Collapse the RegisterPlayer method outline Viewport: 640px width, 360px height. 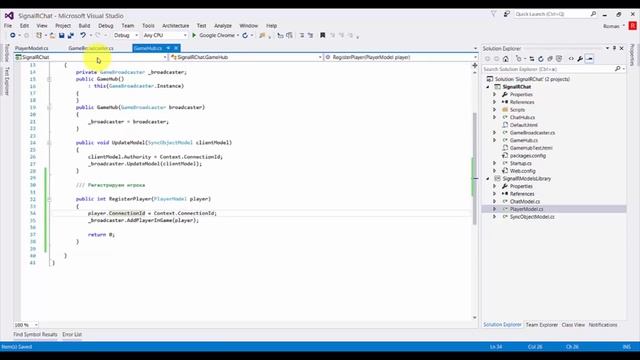click(x=49, y=199)
